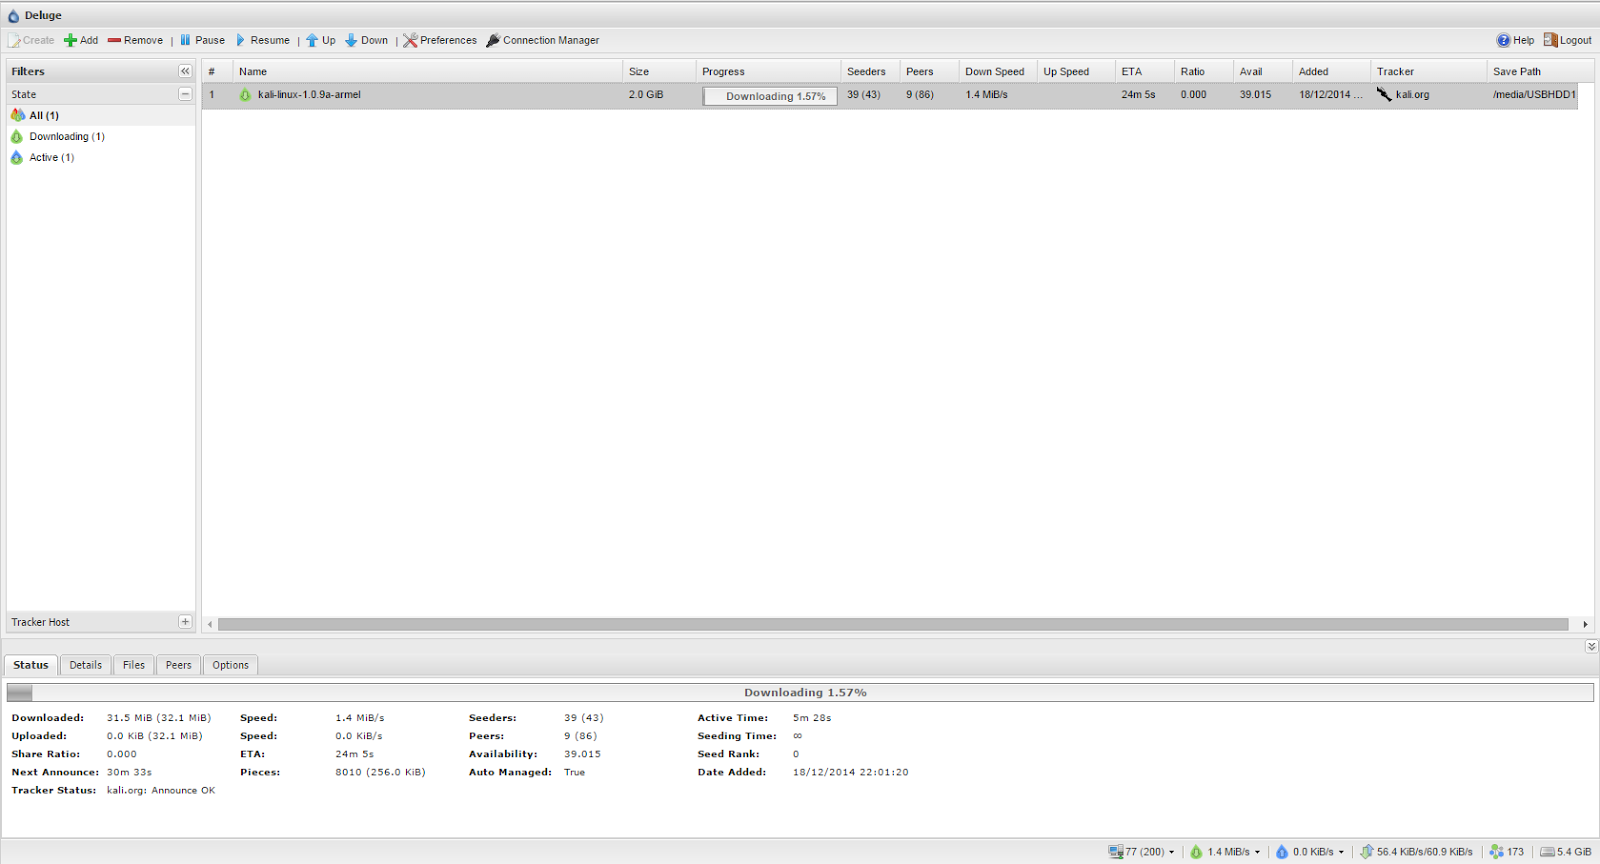The height and width of the screenshot is (864, 1600).
Task: Open the Connection Manager
Action: pos(543,40)
